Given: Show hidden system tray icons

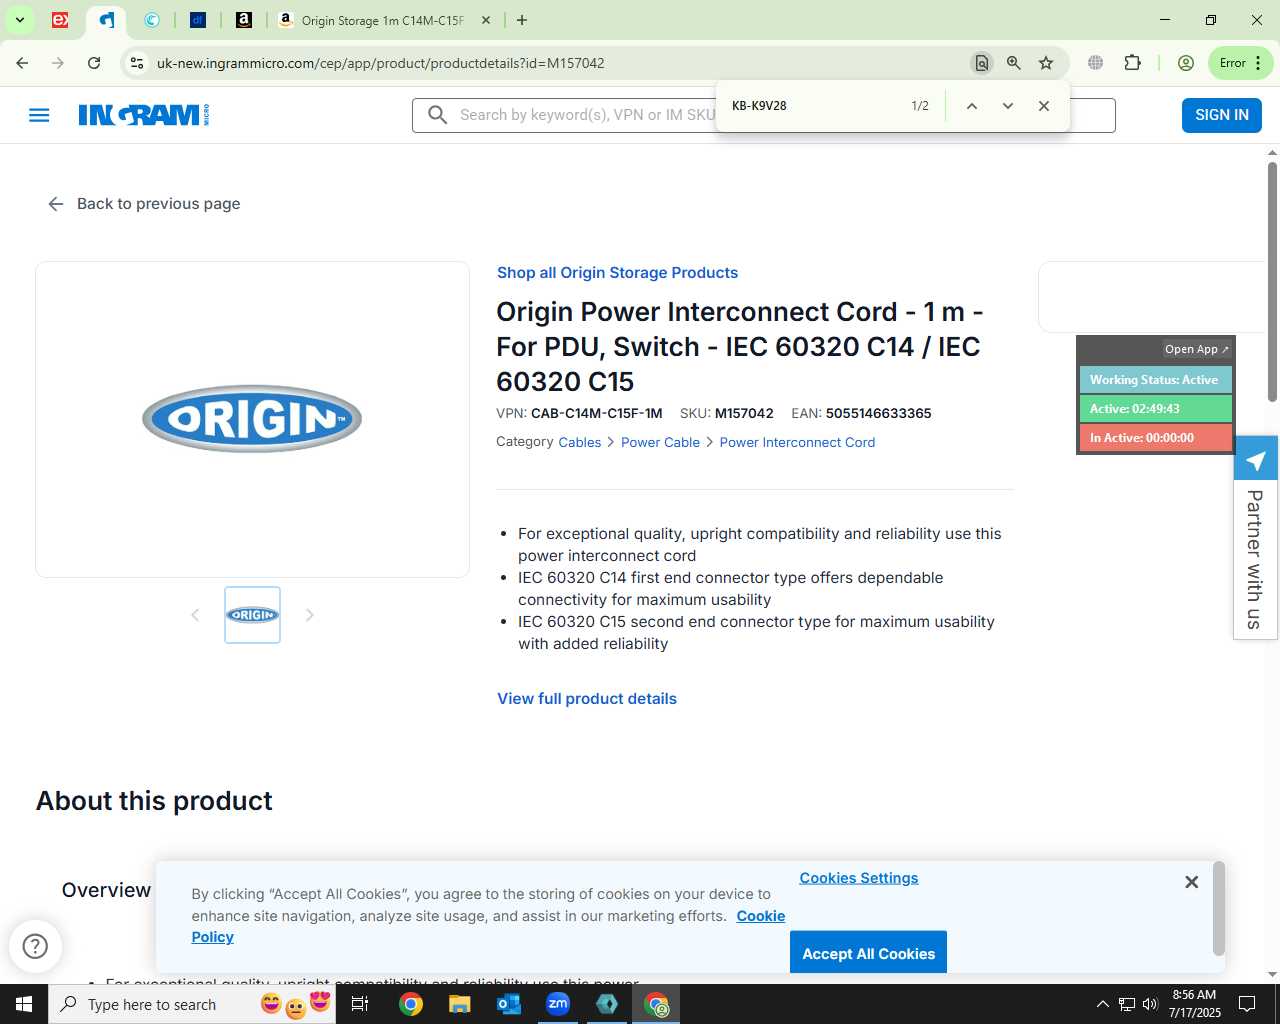Looking at the screenshot, I should click(x=1102, y=1004).
